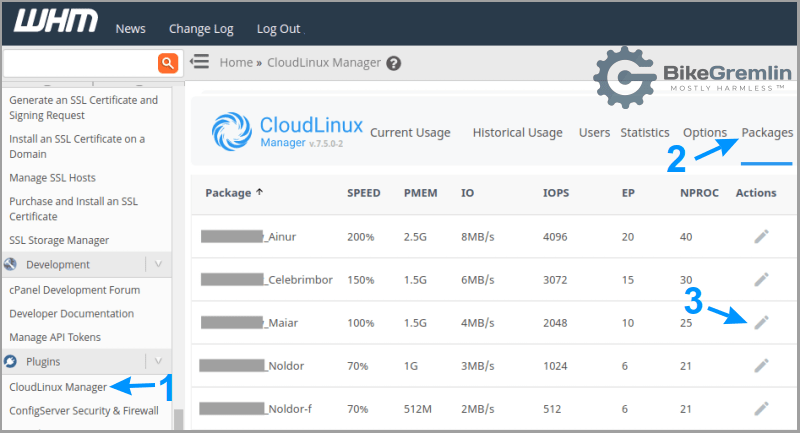Image resolution: width=800 pixels, height=433 pixels.
Task: Click the sidebar vertical scrollbar
Action: pos(178,420)
